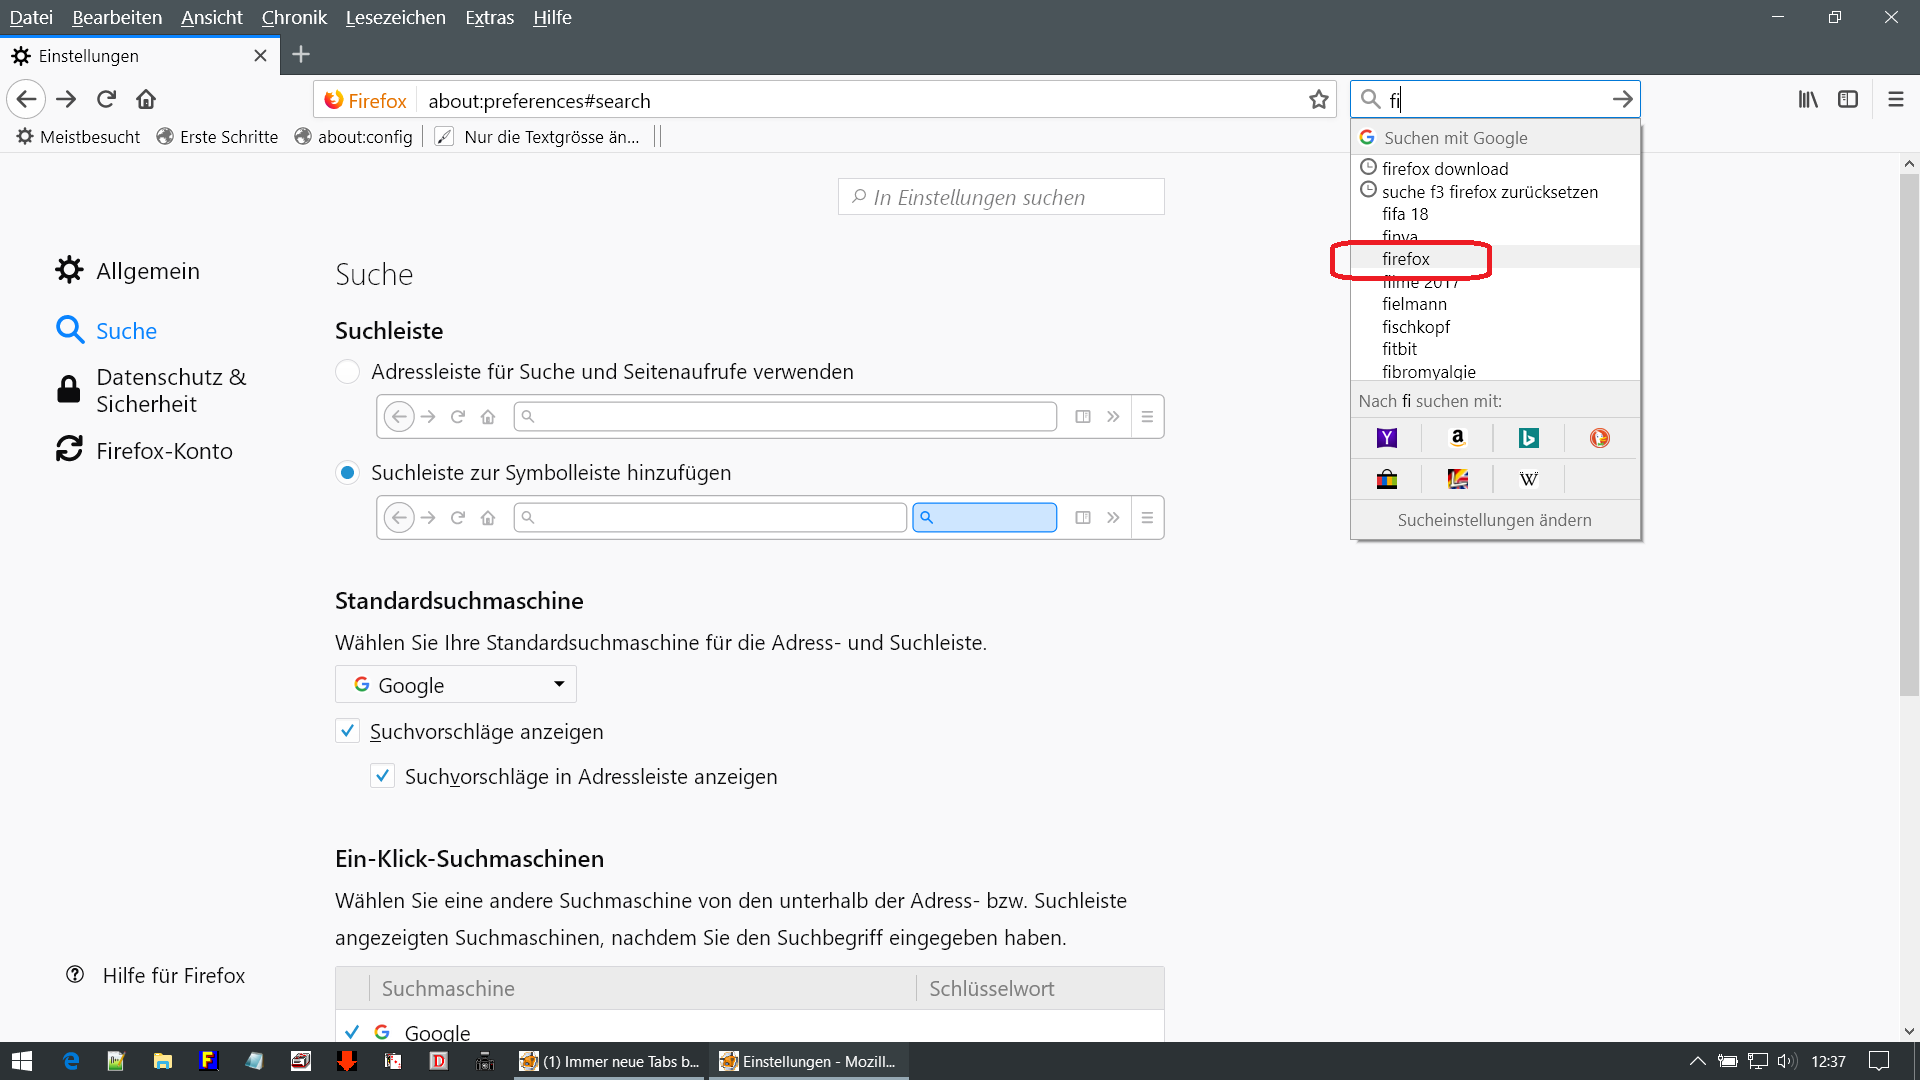Select Adressleiste für Suche radio button
1920x1080 pixels.
[x=347, y=372]
